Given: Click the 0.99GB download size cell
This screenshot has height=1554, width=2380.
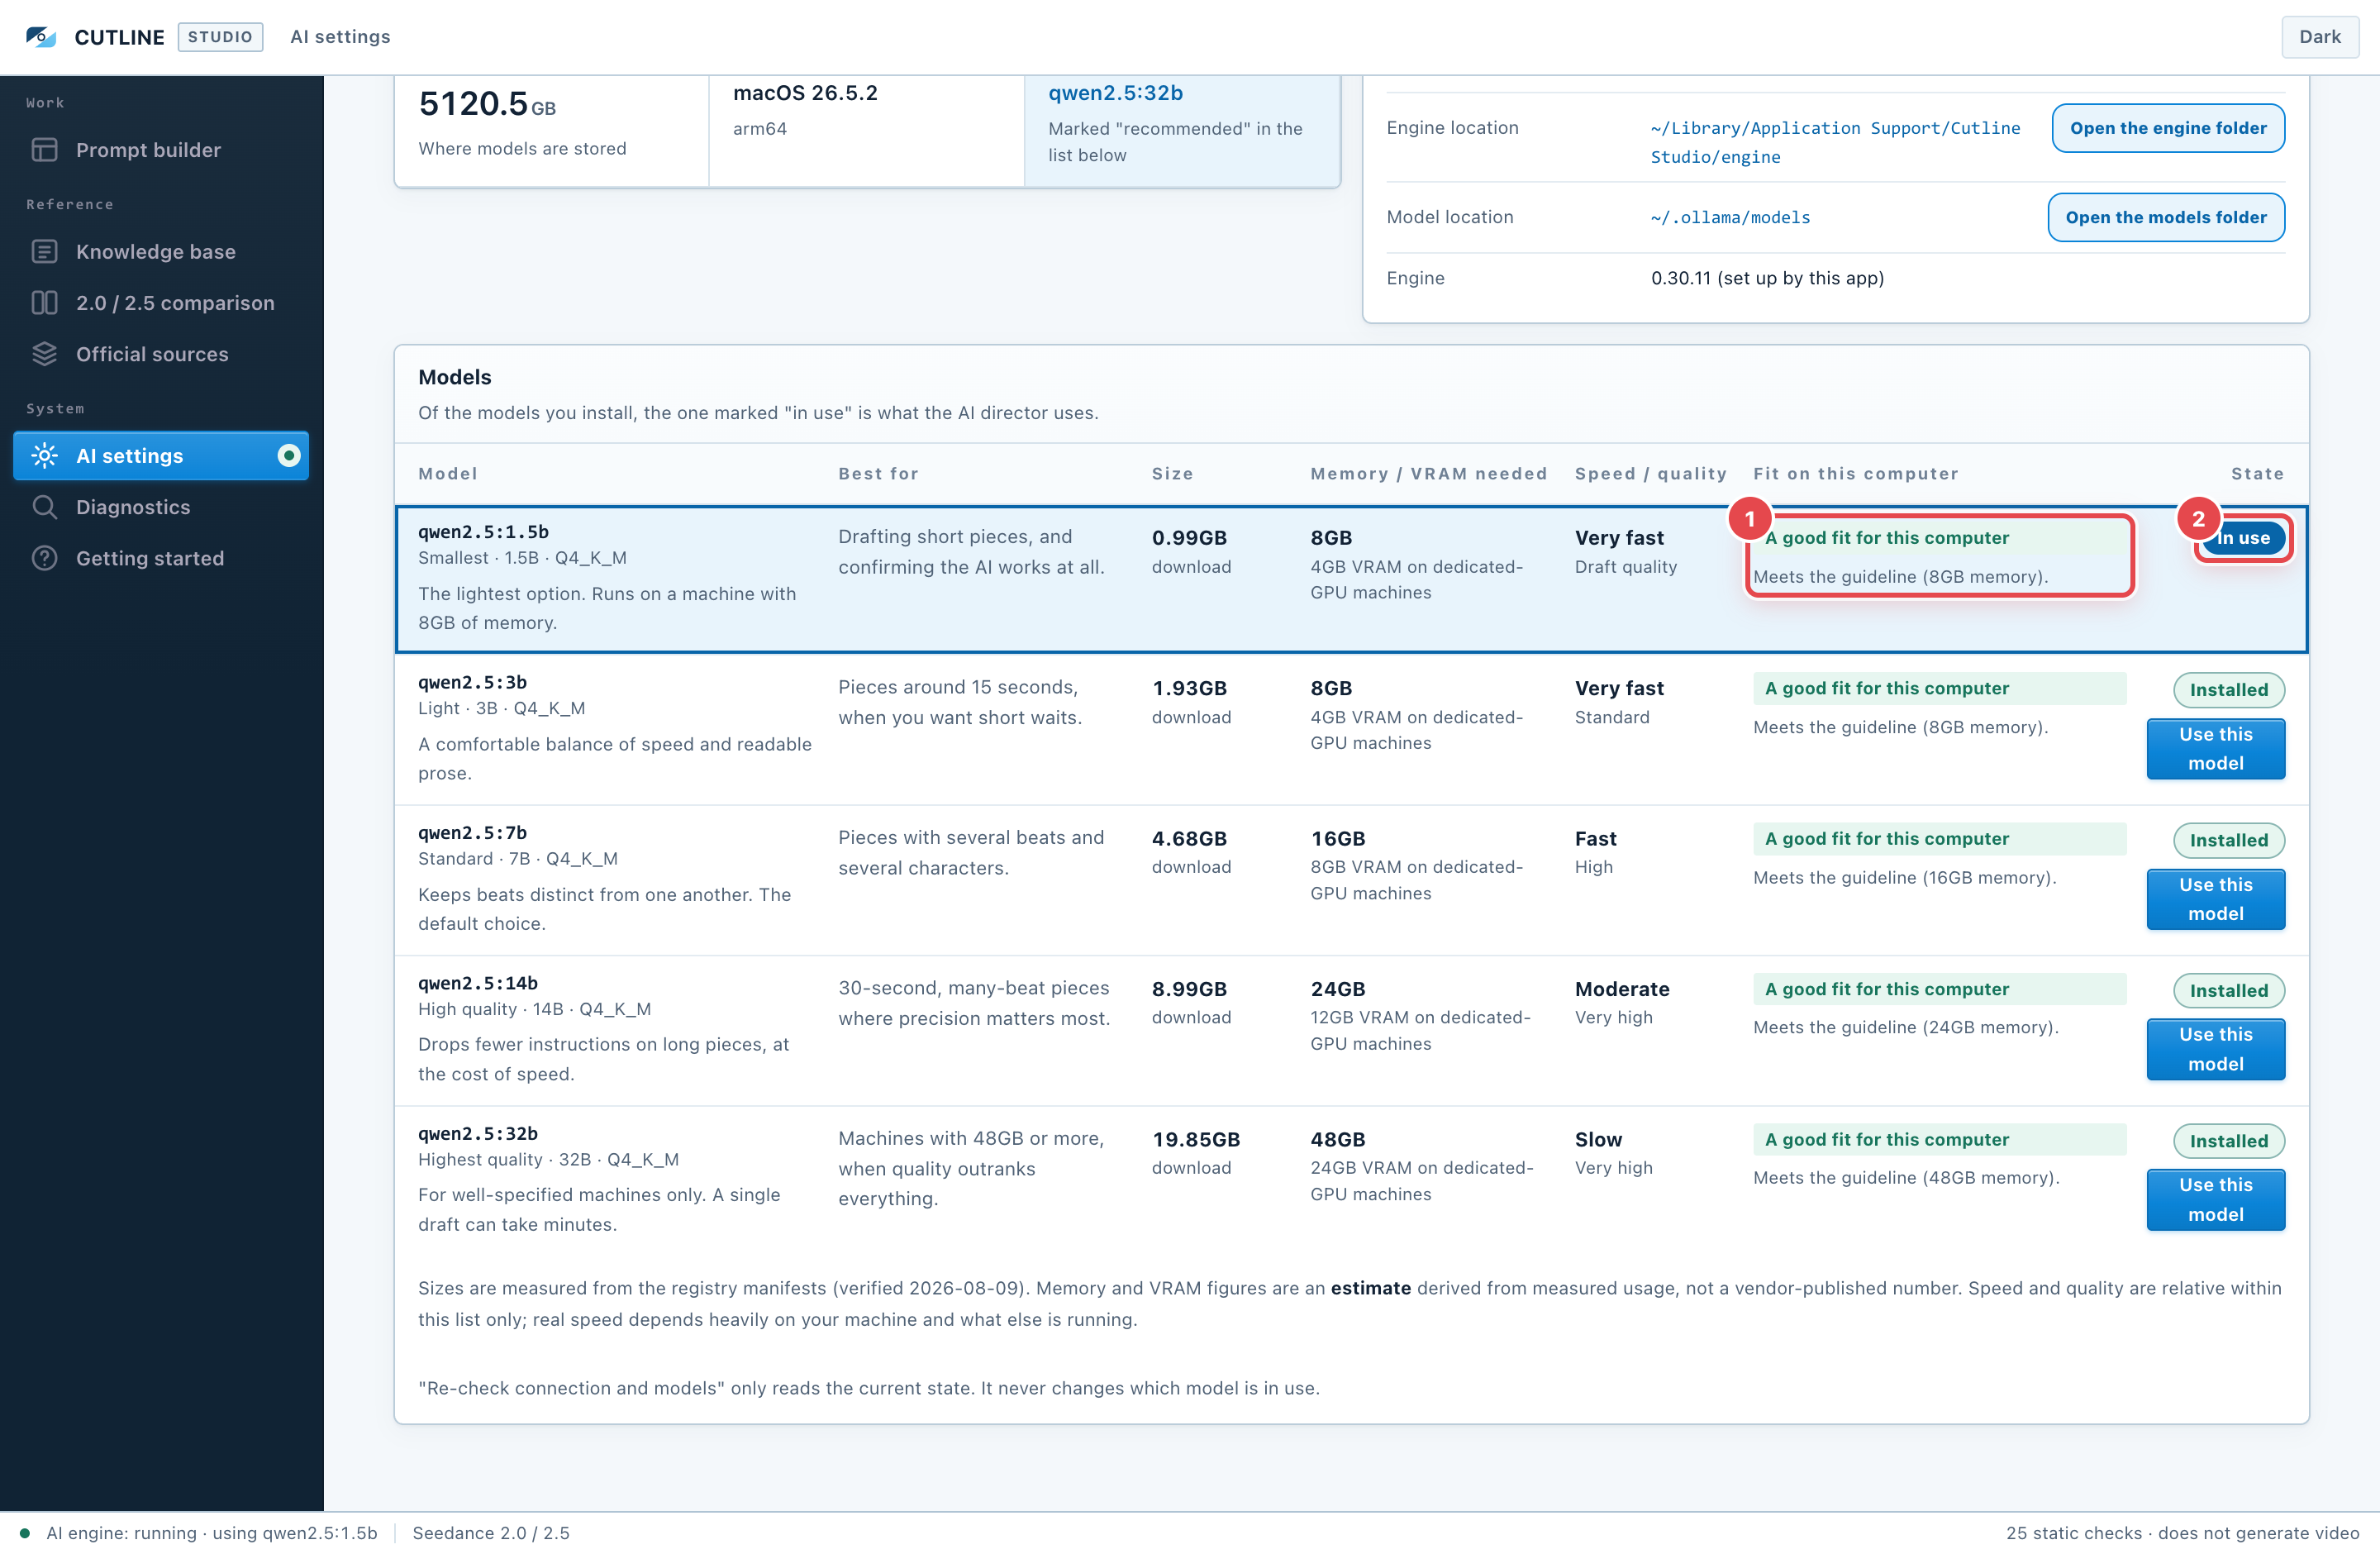Looking at the screenshot, I should coord(1191,551).
